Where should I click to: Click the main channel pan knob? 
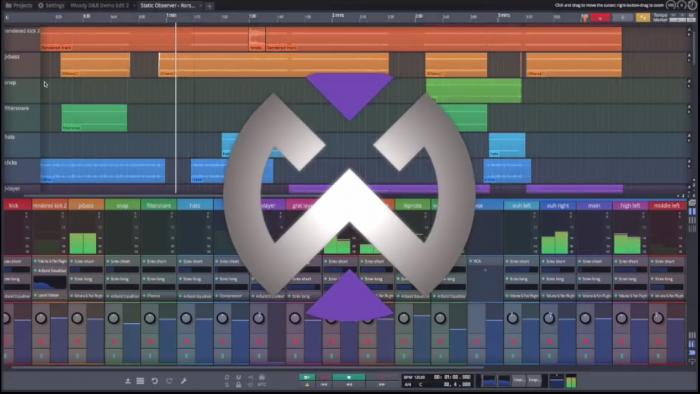pos(585,318)
